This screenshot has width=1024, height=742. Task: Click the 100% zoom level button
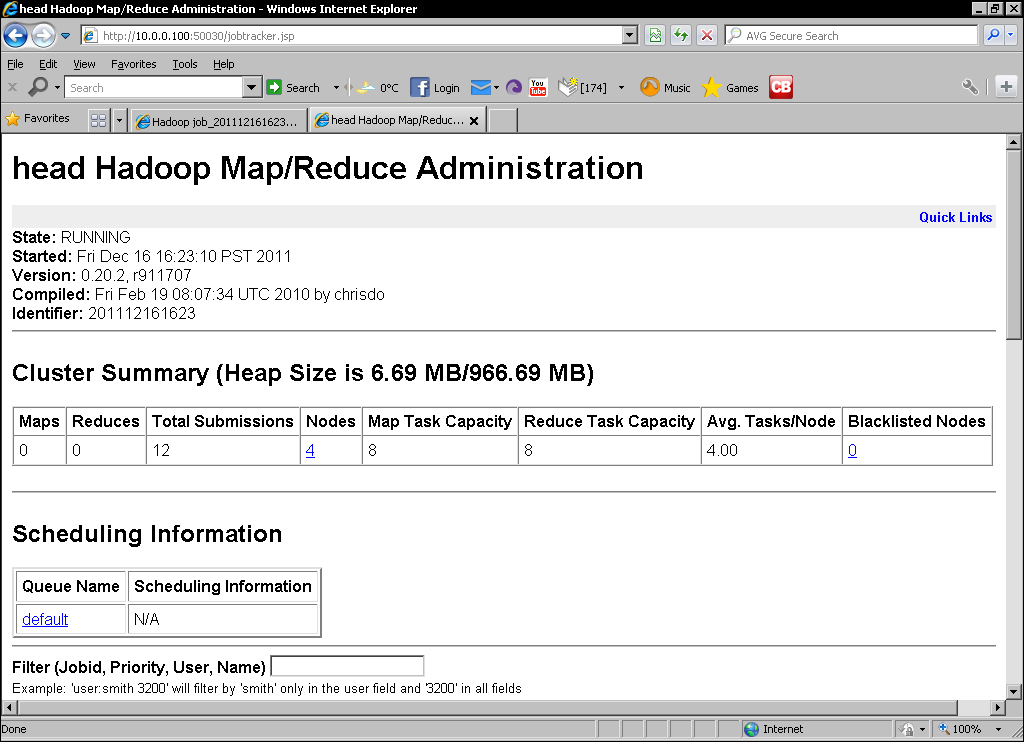tap(960, 729)
